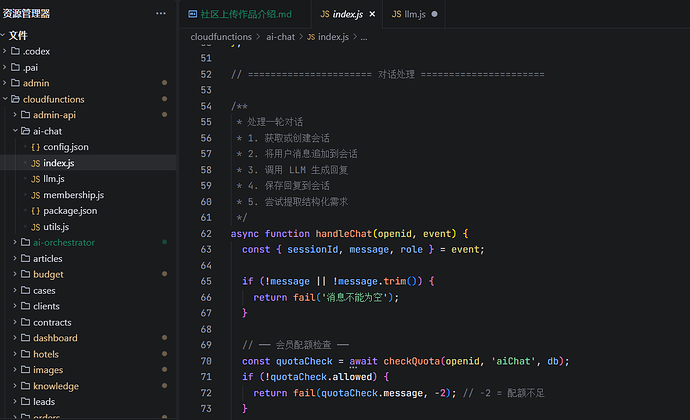
Task: Click the sessionId variable on line 63
Action: click(x=312, y=250)
